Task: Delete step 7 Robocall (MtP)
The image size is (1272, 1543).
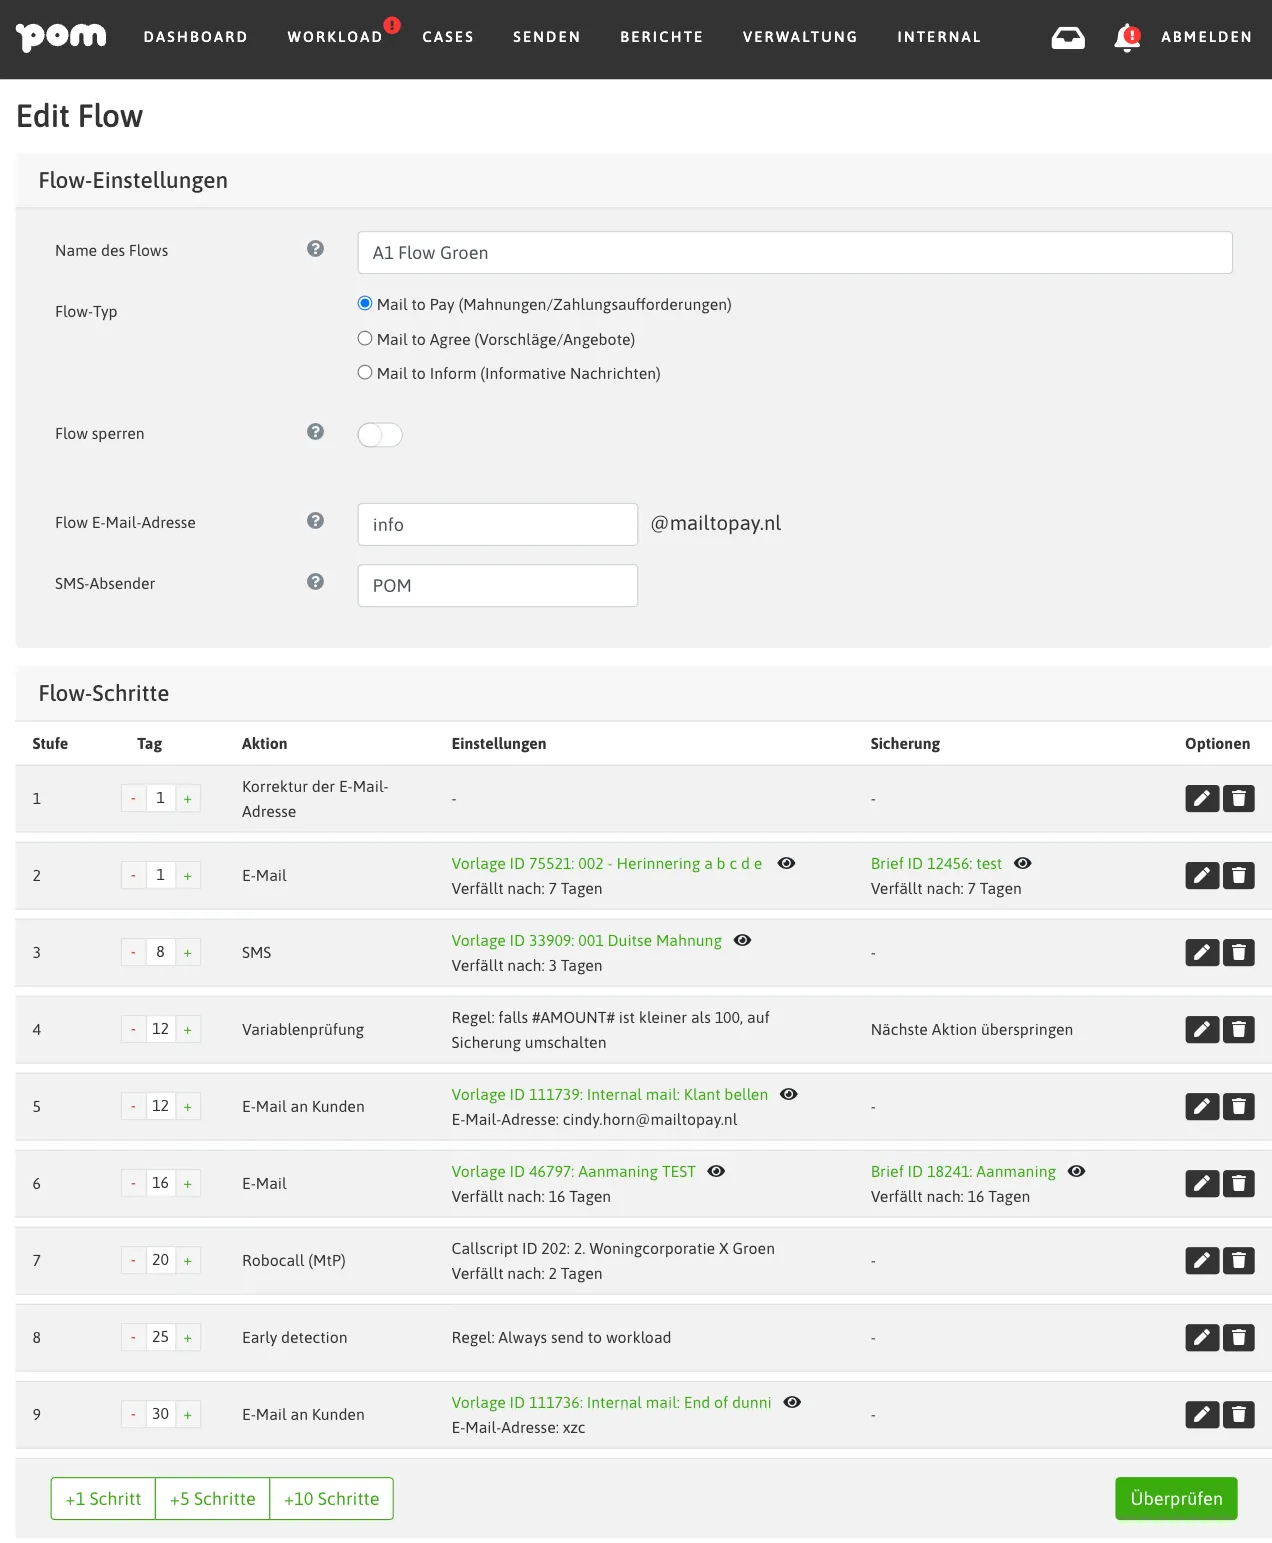Action: (x=1238, y=1260)
